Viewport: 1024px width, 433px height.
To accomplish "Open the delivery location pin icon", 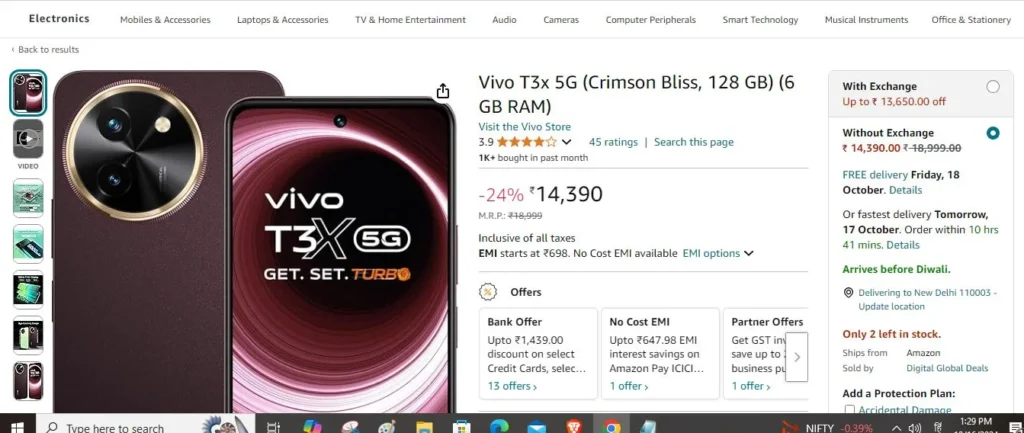I will point(848,293).
